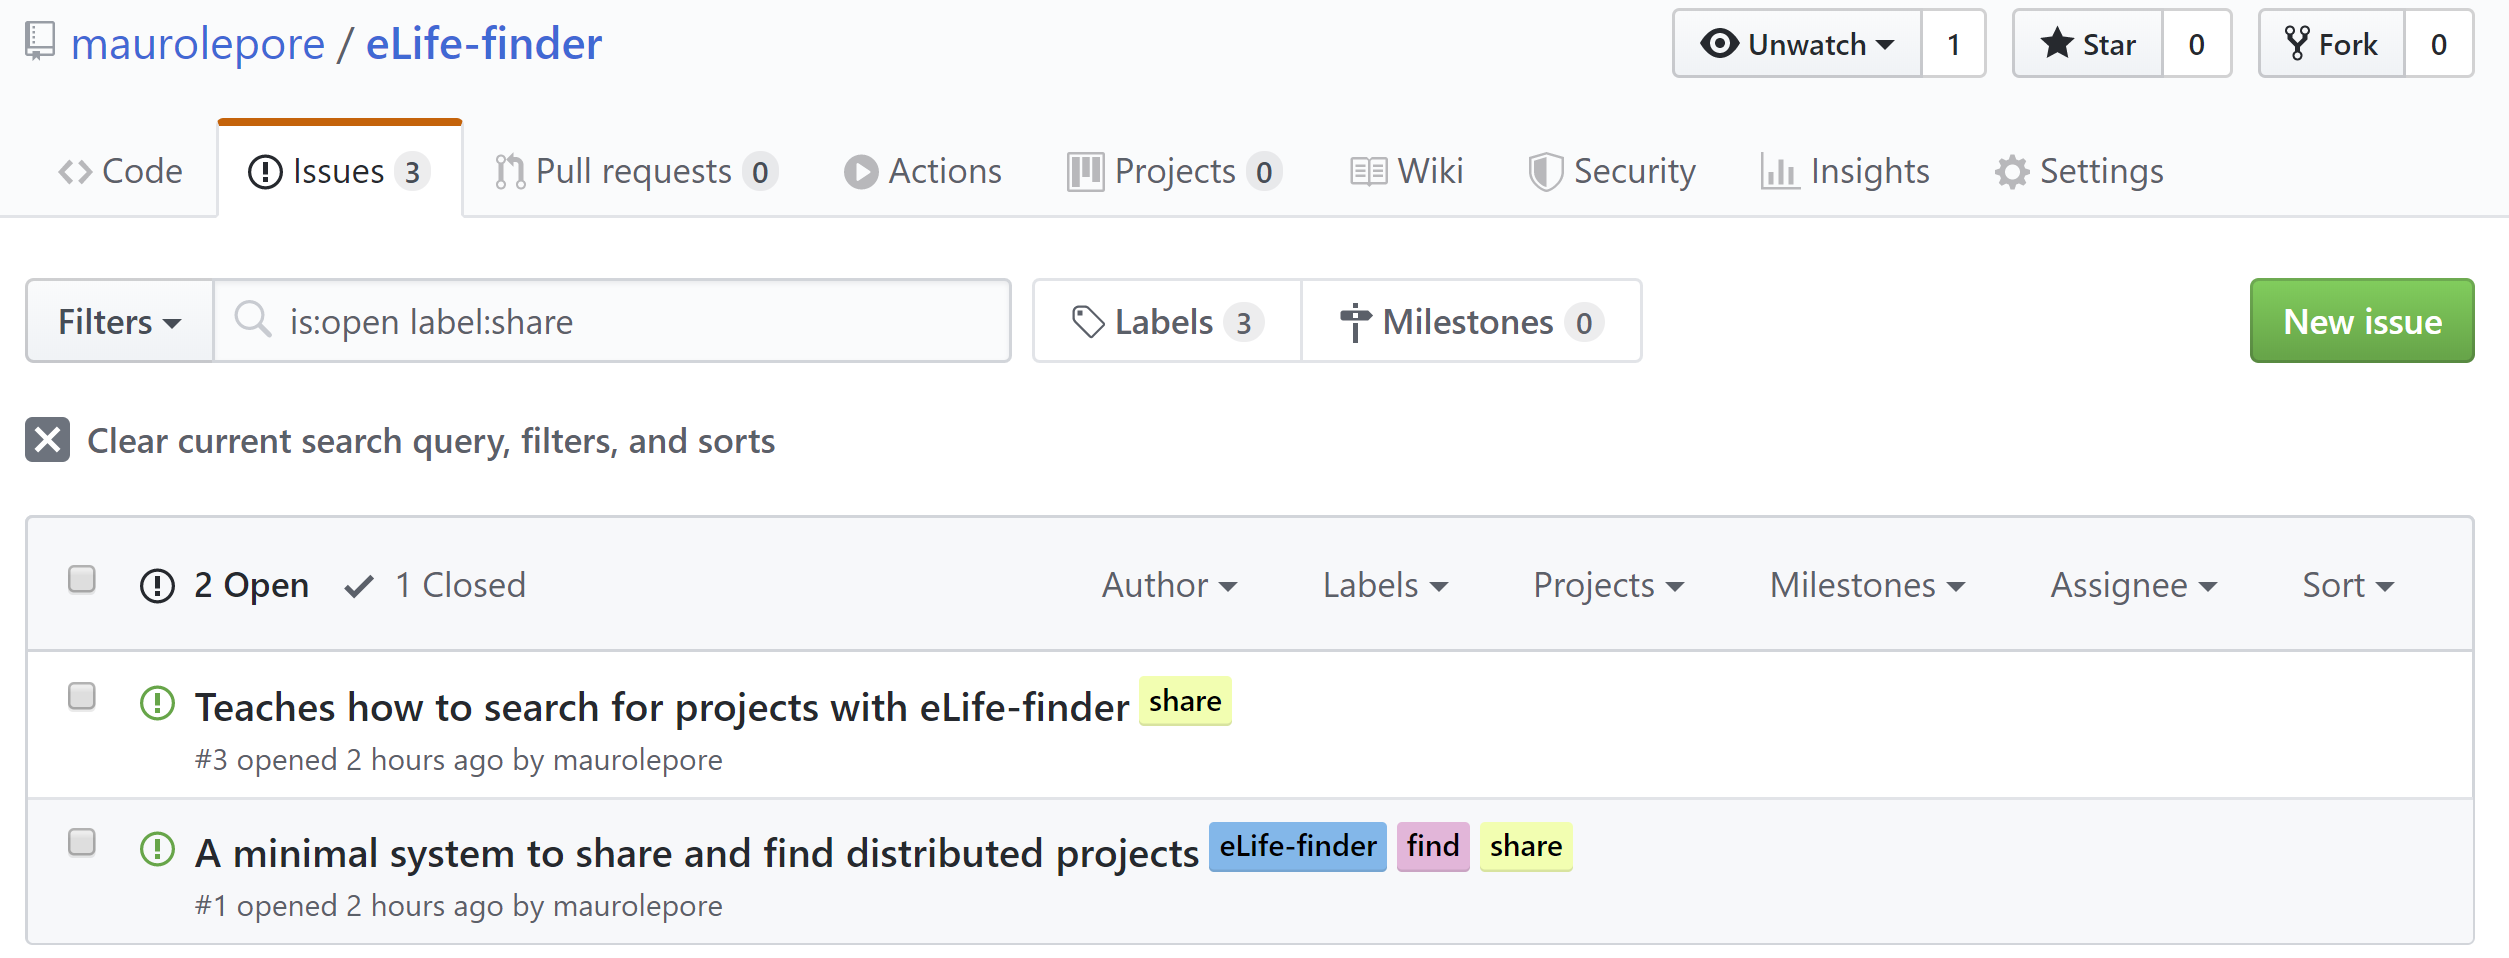Click the X icon to clear filters
Image resolution: width=2509 pixels, height=958 pixels.
click(47, 440)
